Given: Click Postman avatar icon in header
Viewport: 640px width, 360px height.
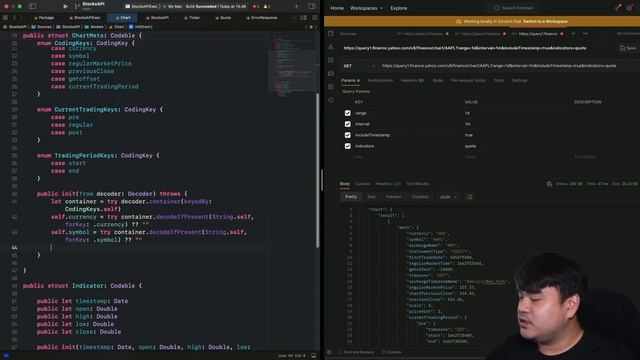Looking at the screenshot, I should (x=630, y=8).
